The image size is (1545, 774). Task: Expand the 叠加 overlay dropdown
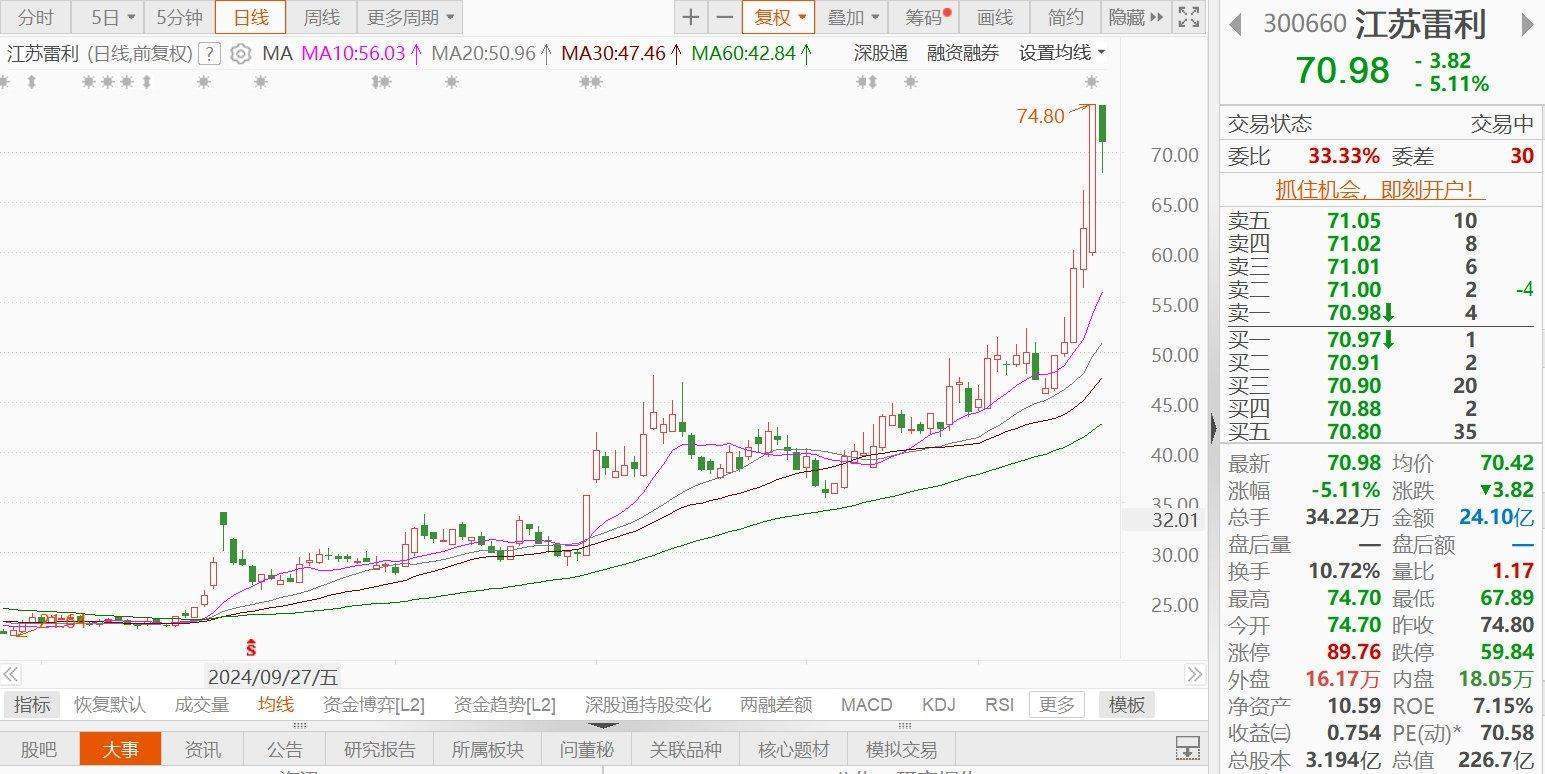click(852, 17)
